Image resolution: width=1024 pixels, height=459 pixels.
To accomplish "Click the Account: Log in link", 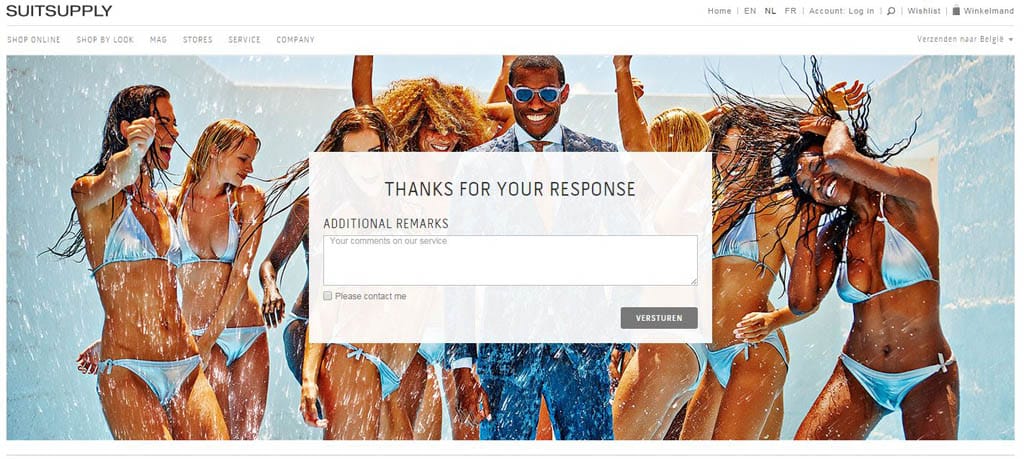I will [x=842, y=11].
